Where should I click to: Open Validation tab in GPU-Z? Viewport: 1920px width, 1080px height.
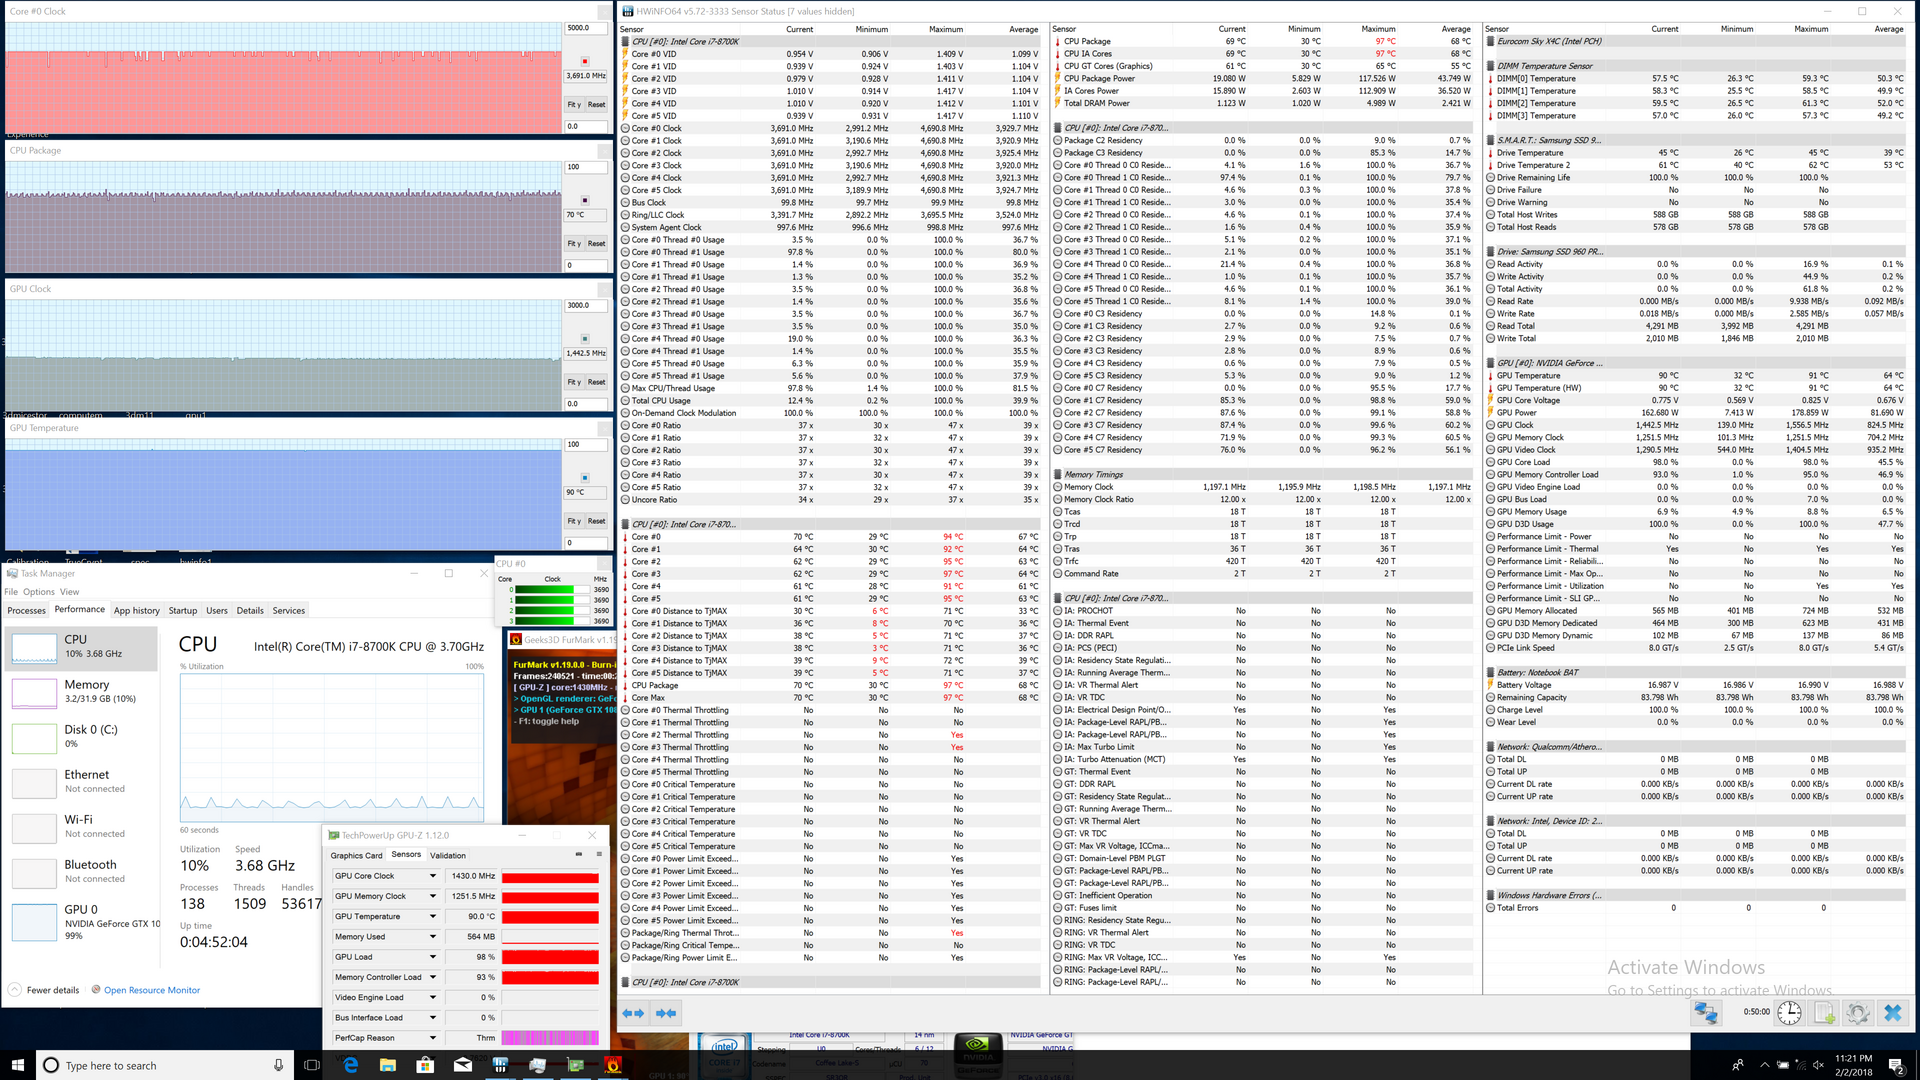coord(448,855)
